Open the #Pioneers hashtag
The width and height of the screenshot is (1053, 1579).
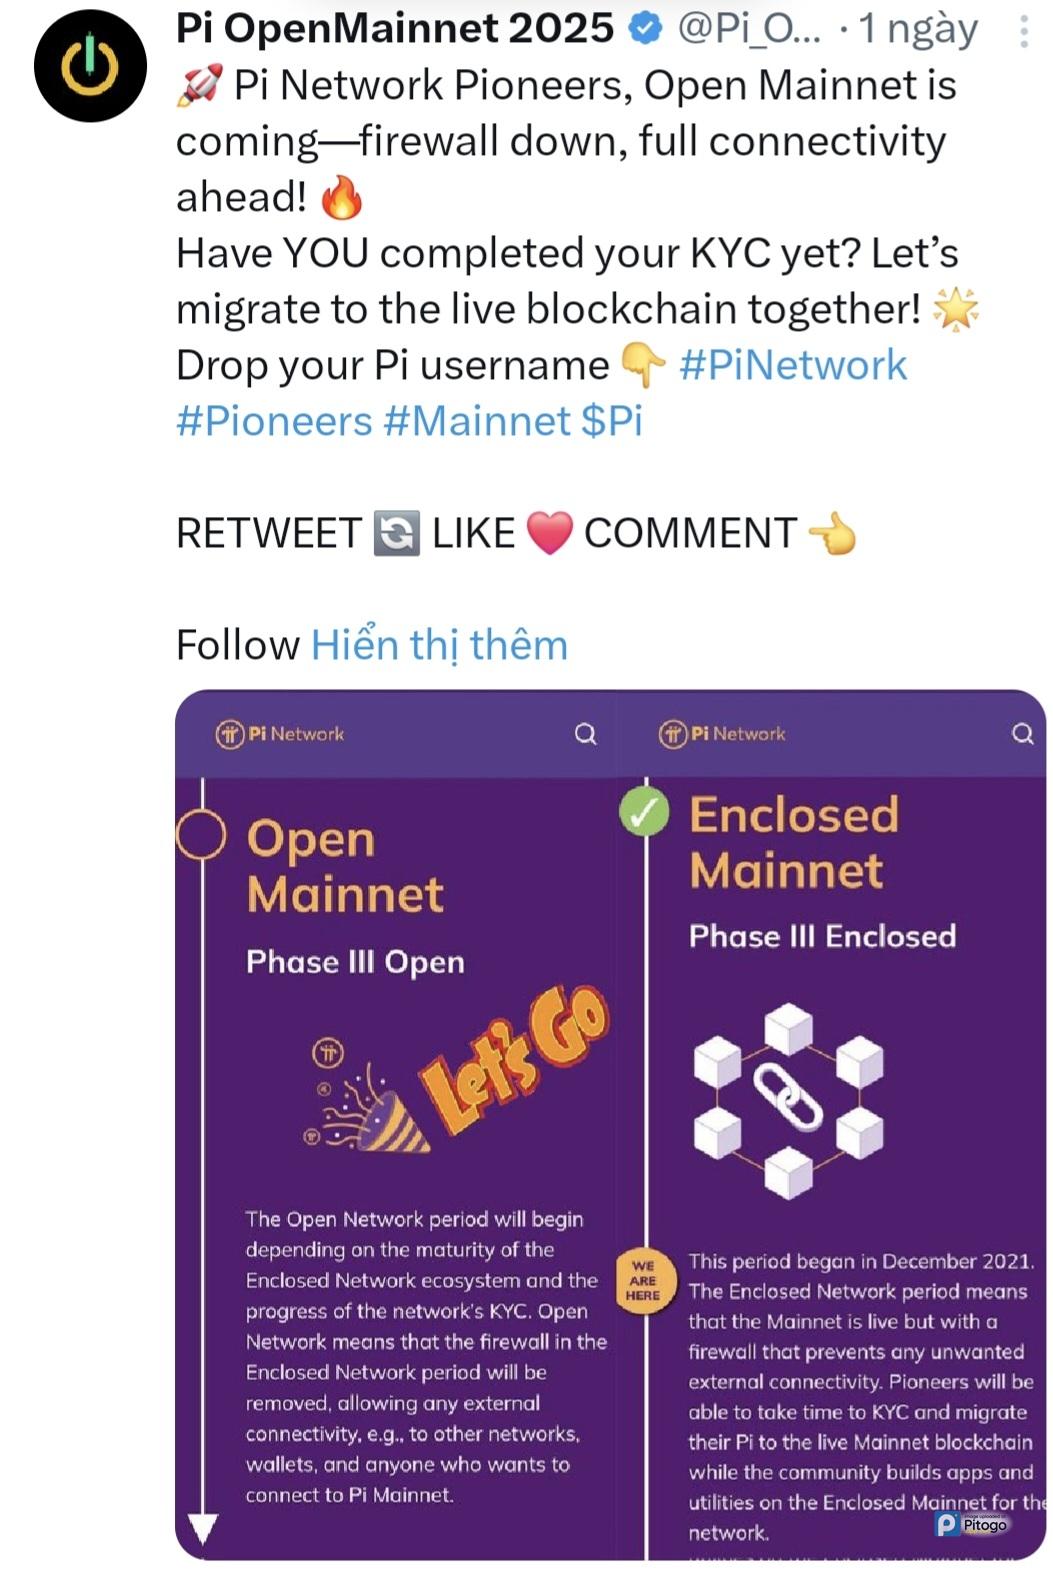coord(274,421)
